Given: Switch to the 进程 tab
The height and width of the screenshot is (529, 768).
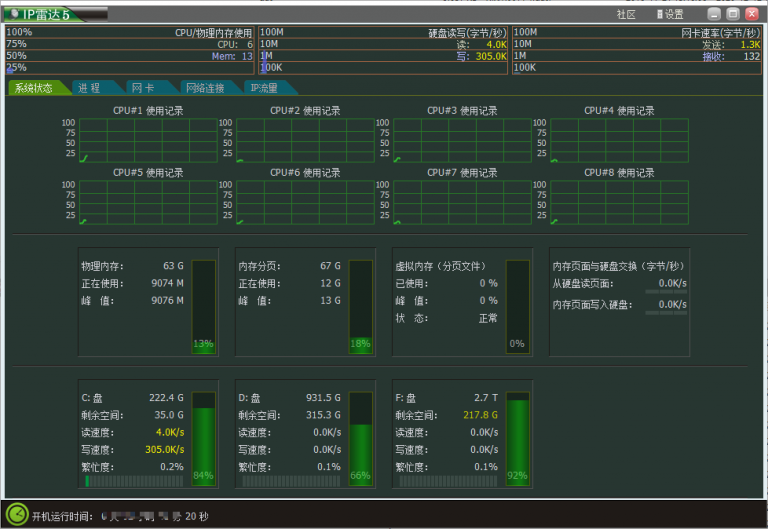Looking at the screenshot, I should 90,88.
